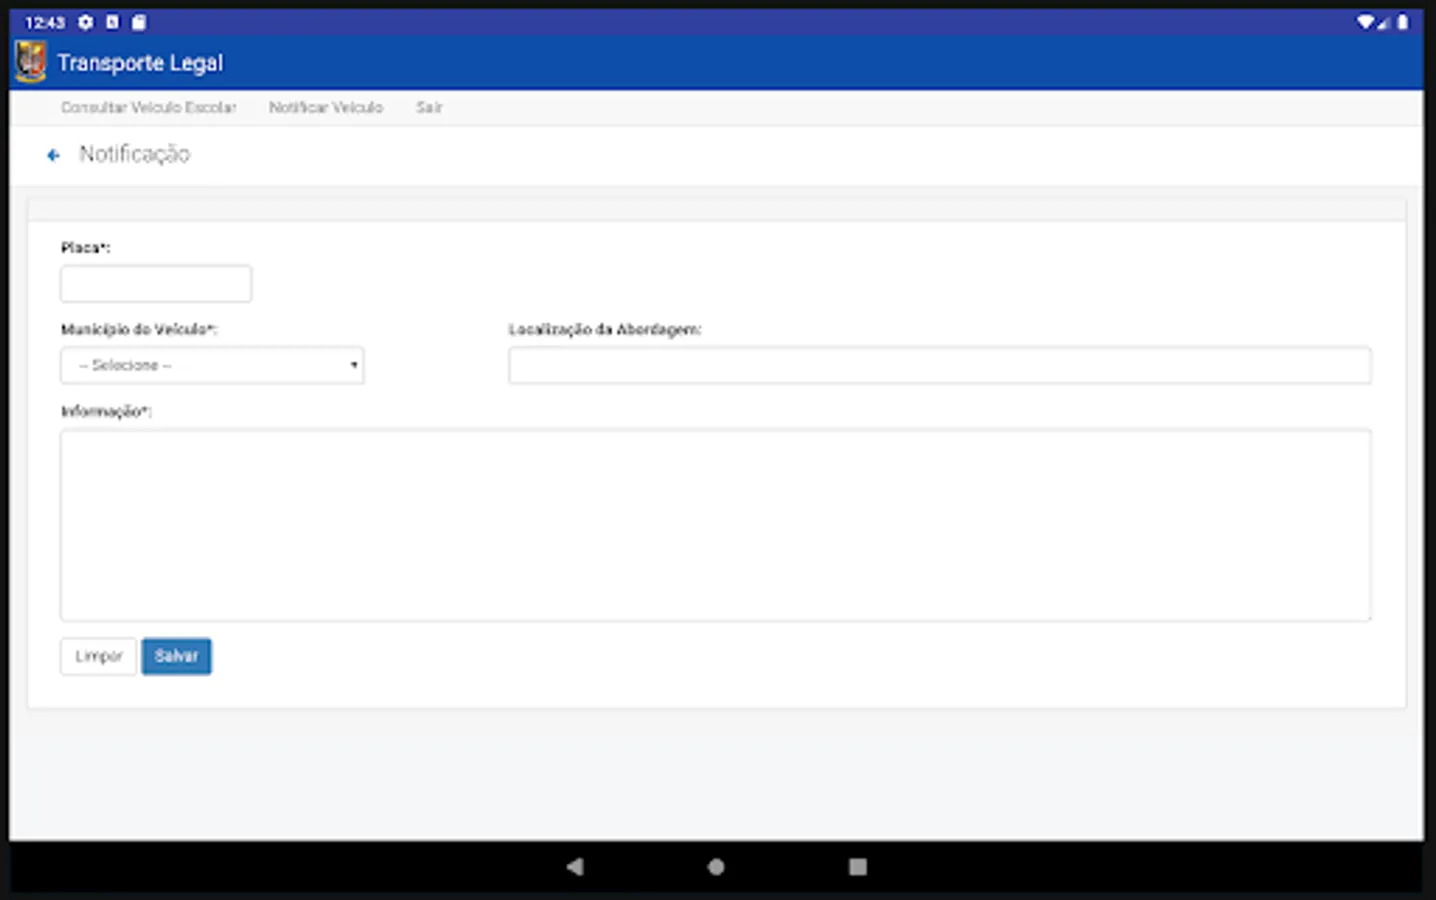Open the Município do Veículo dropdown
The height and width of the screenshot is (900, 1436).
212,365
